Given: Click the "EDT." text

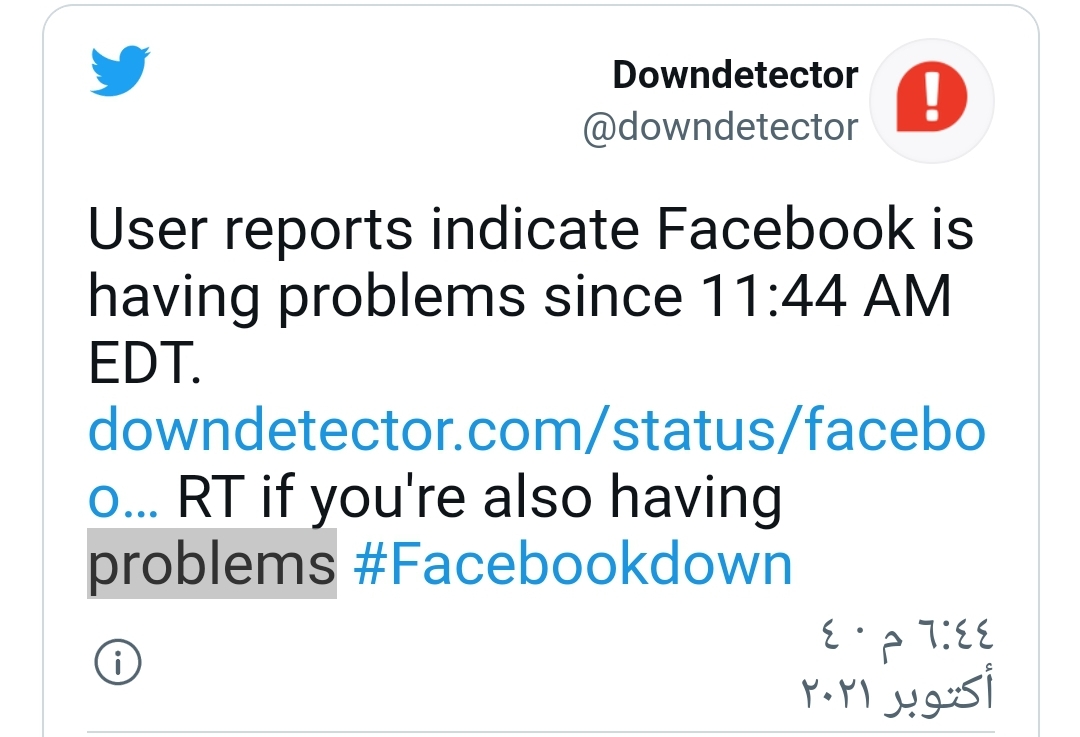Looking at the screenshot, I should pyautogui.click(x=146, y=365).
